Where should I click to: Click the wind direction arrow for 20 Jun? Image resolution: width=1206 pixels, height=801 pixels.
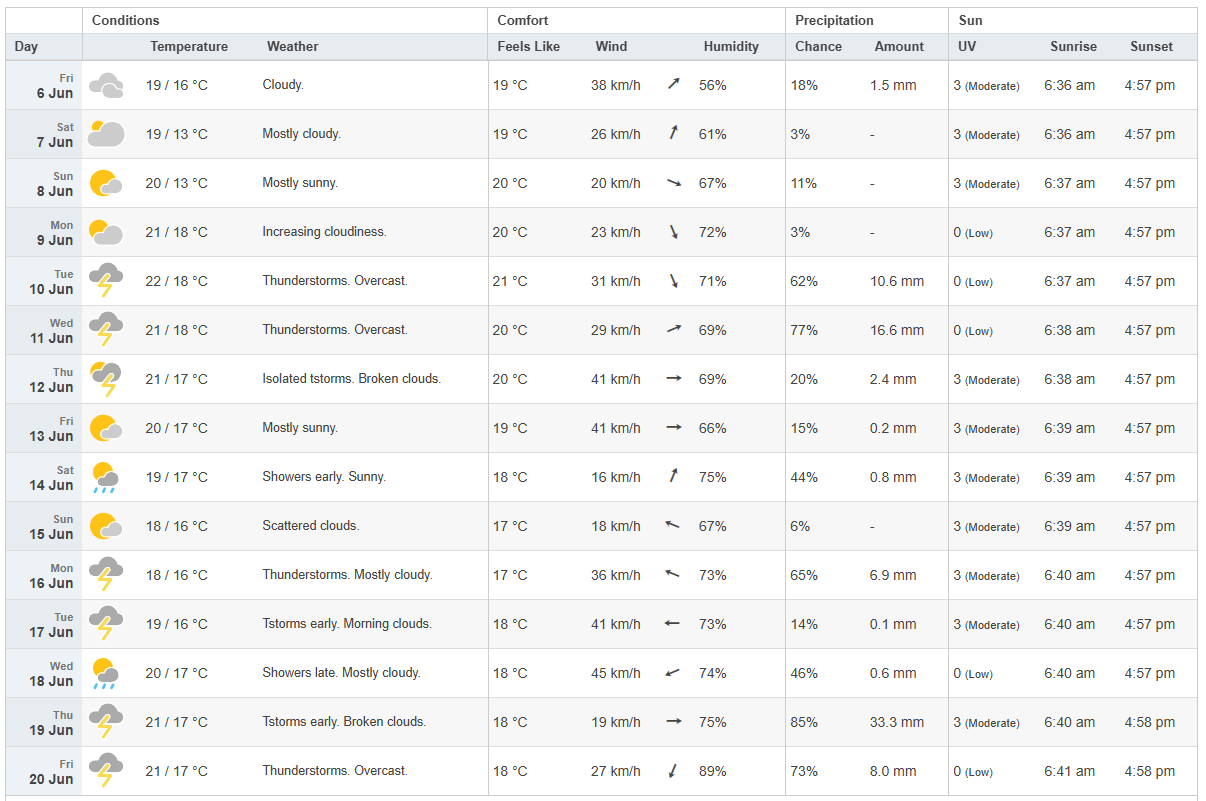(x=673, y=771)
